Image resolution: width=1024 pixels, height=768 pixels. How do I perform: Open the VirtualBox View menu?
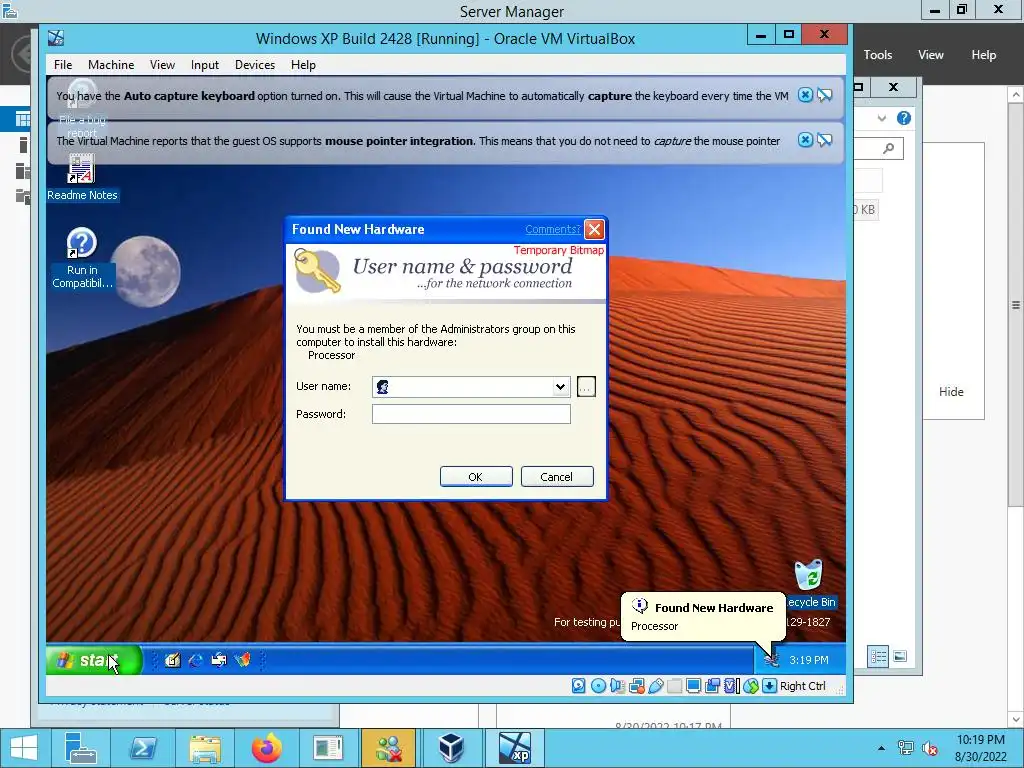point(162,65)
